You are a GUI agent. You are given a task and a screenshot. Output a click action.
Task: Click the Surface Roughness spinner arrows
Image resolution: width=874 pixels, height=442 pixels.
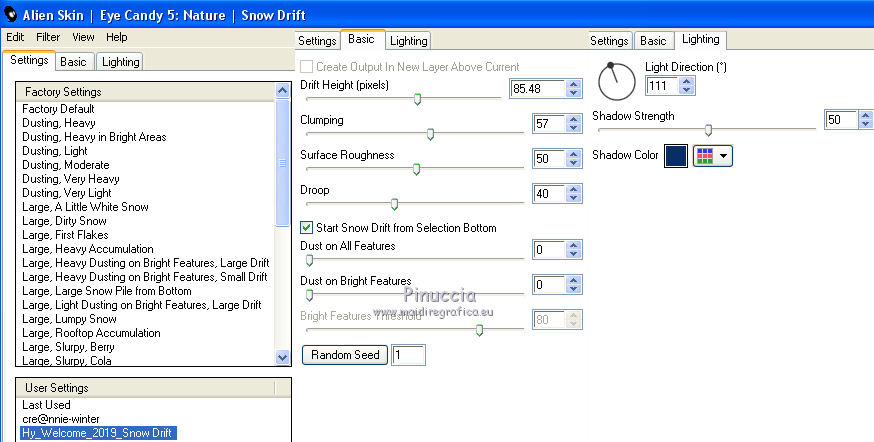coord(574,159)
